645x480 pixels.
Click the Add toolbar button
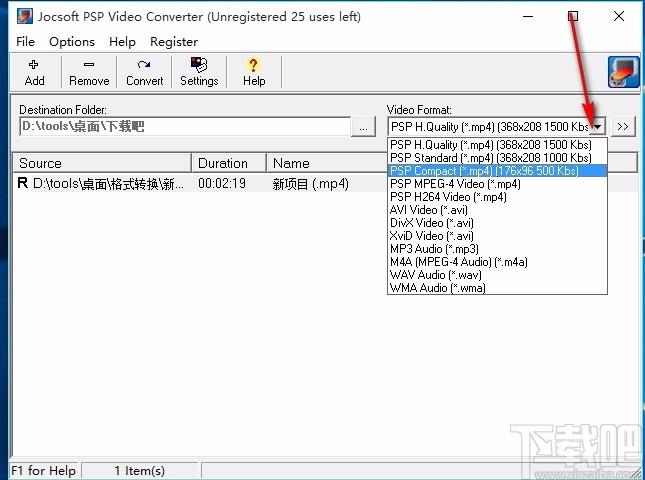[x=35, y=72]
